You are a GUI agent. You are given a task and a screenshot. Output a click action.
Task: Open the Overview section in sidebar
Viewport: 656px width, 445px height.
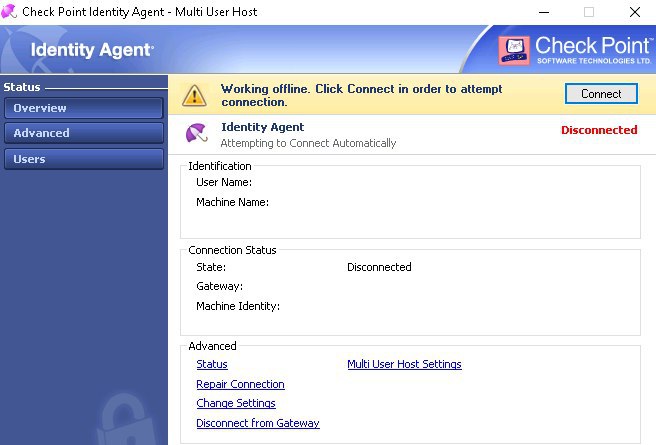[x=84, y=108]
